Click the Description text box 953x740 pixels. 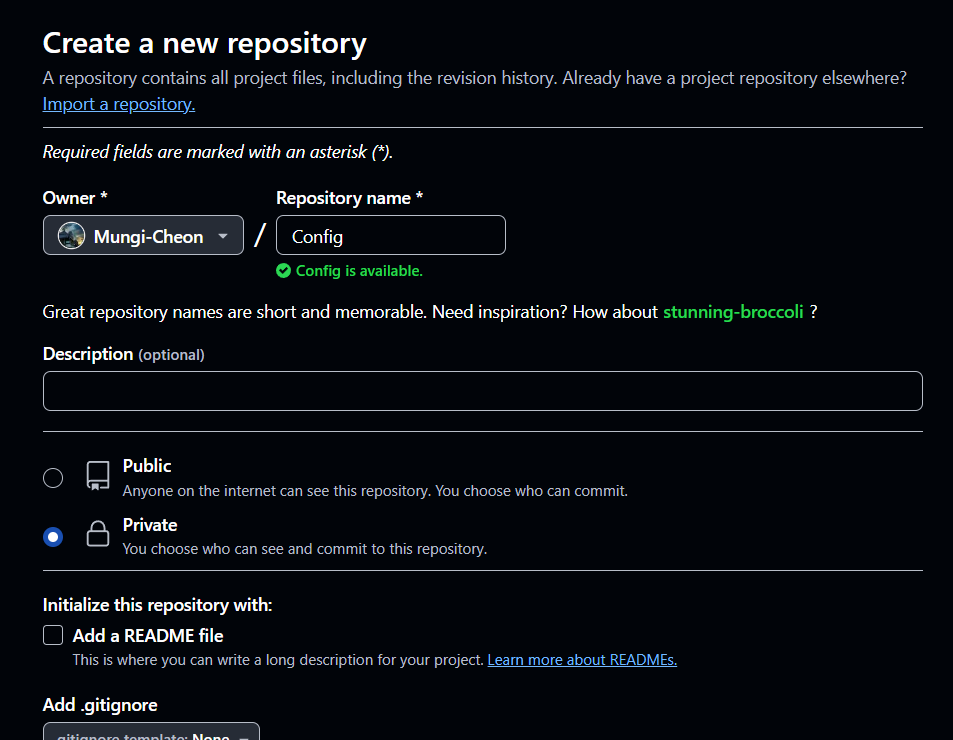tap(483, 391)
